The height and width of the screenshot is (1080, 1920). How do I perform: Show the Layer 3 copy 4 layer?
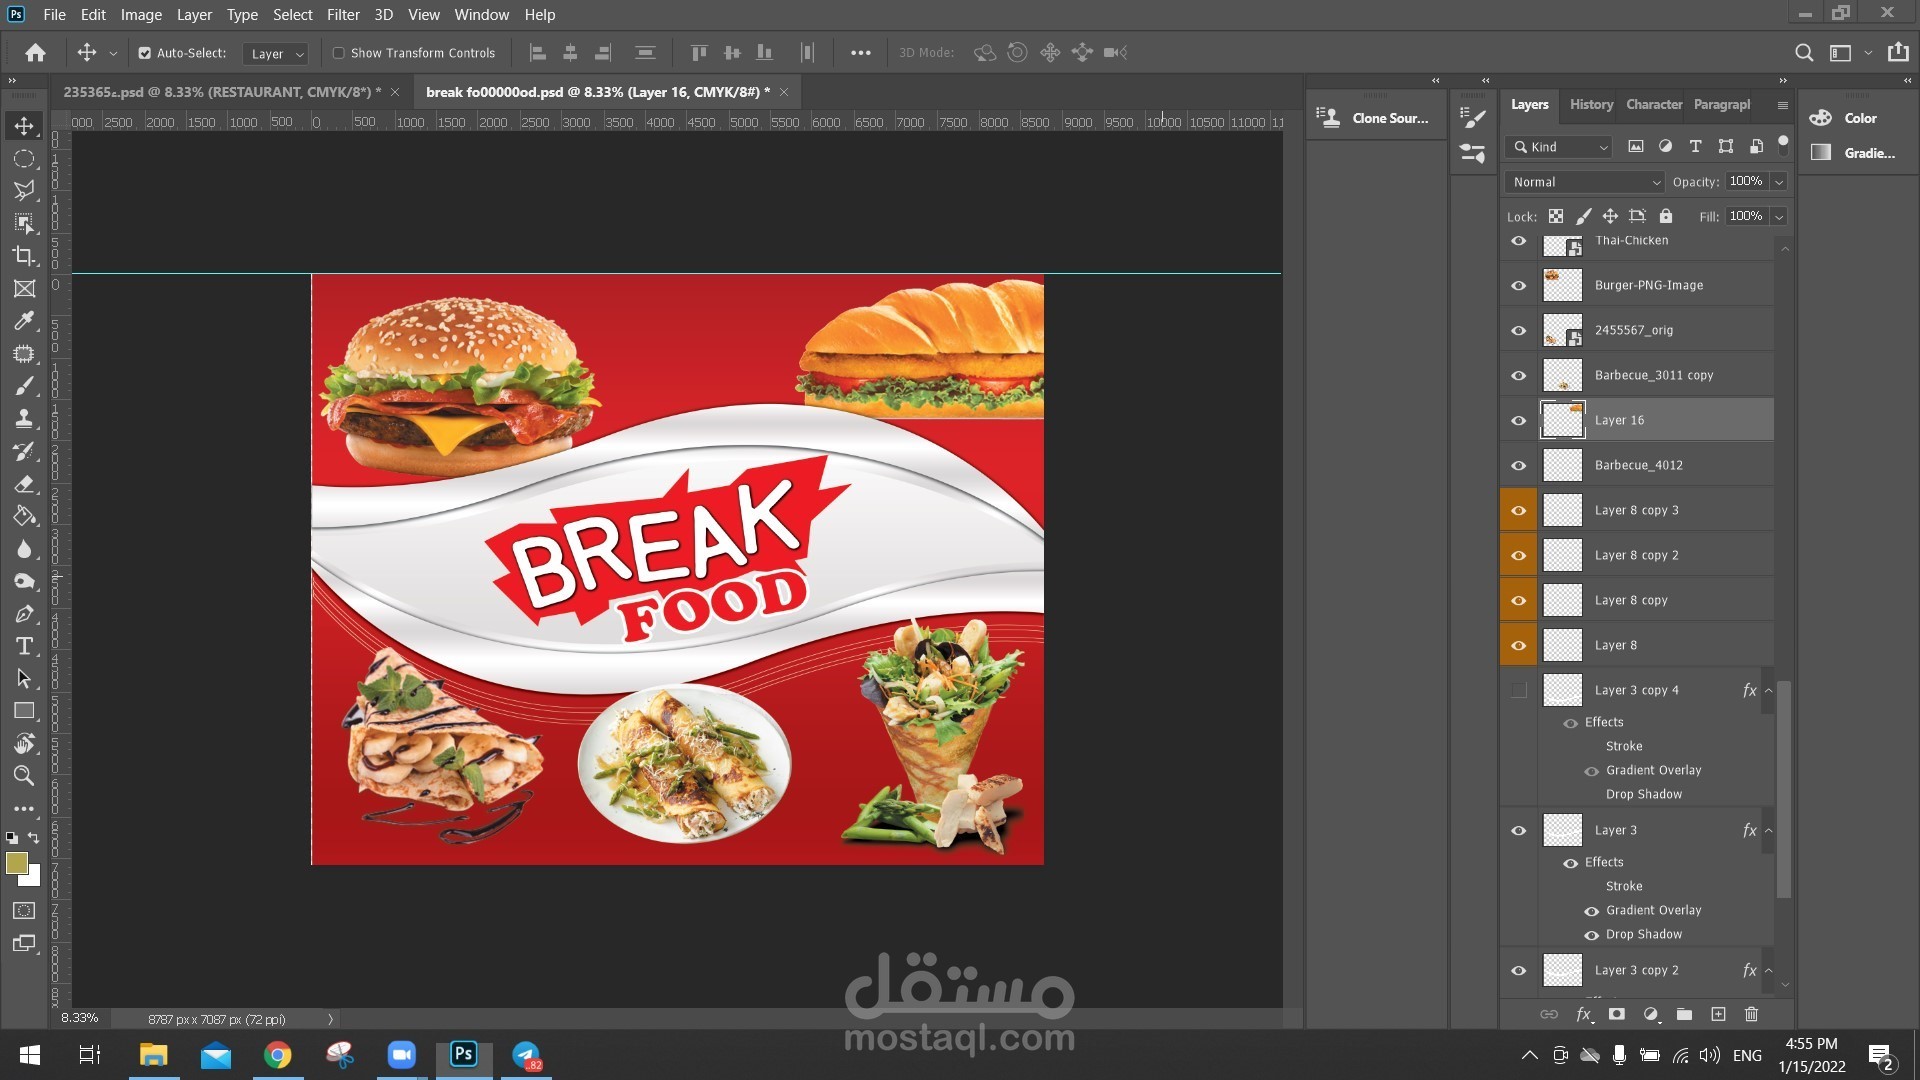(x=1518, y=690)
